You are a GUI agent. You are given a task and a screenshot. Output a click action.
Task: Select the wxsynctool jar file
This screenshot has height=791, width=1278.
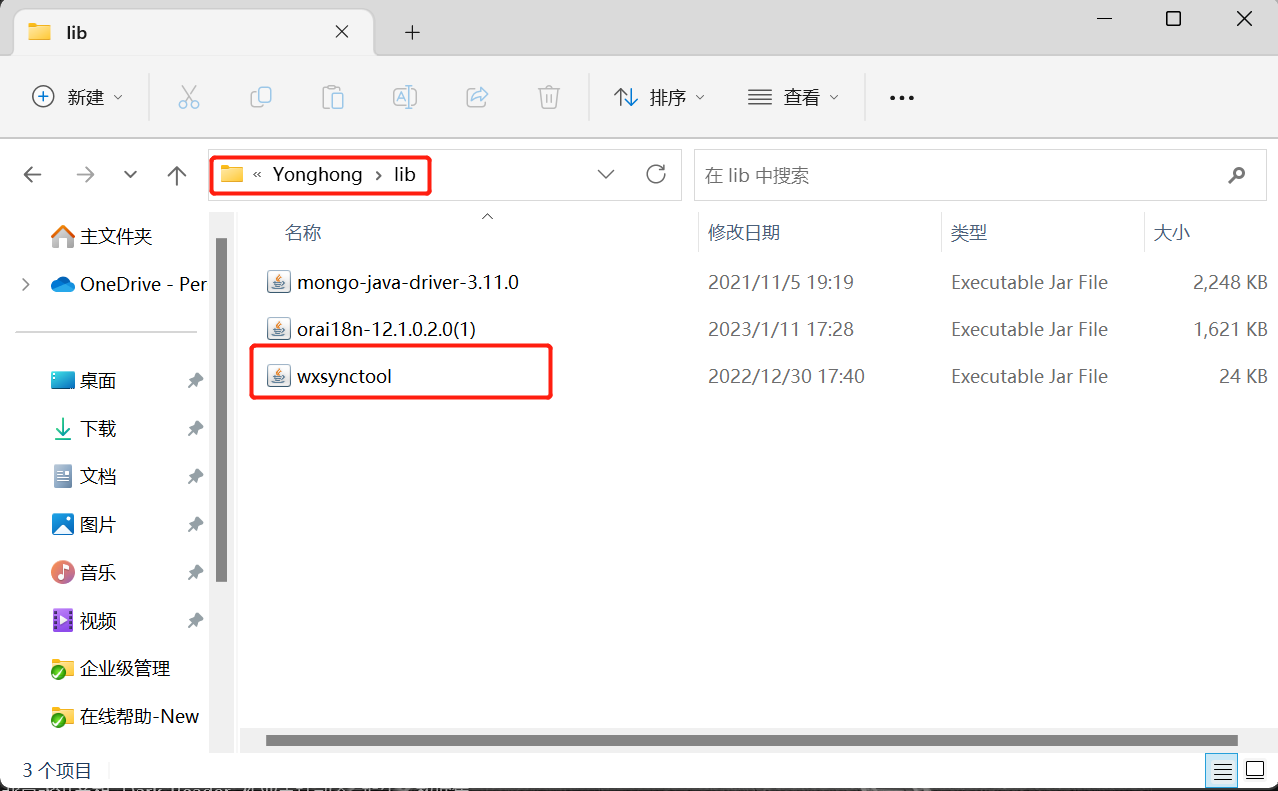(344, 377)
